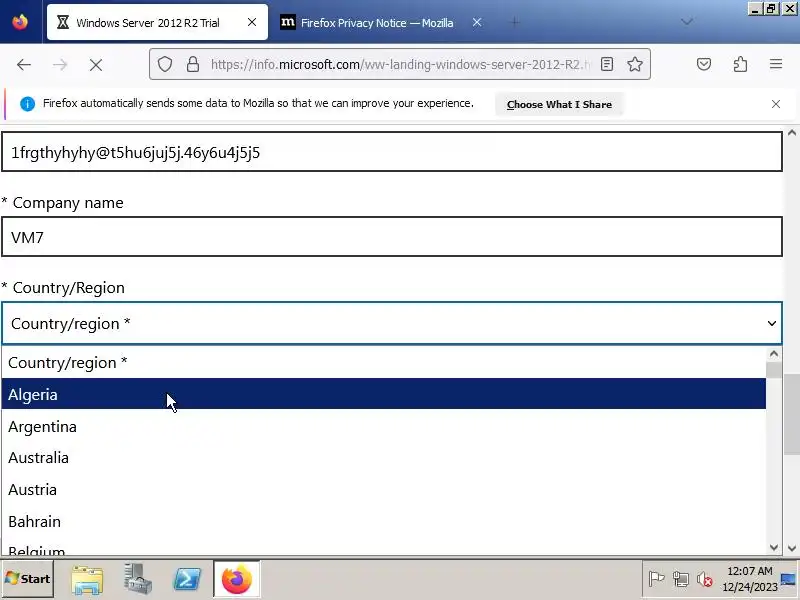Image resolution: width=800 pixels, height=600 pixels.
Task: Toggle reader view icon
Action: [x=607, y=64]
